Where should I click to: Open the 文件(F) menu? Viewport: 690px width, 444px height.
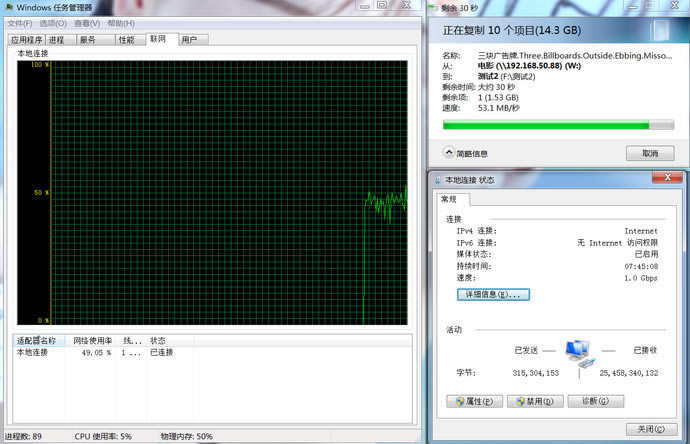19,23
